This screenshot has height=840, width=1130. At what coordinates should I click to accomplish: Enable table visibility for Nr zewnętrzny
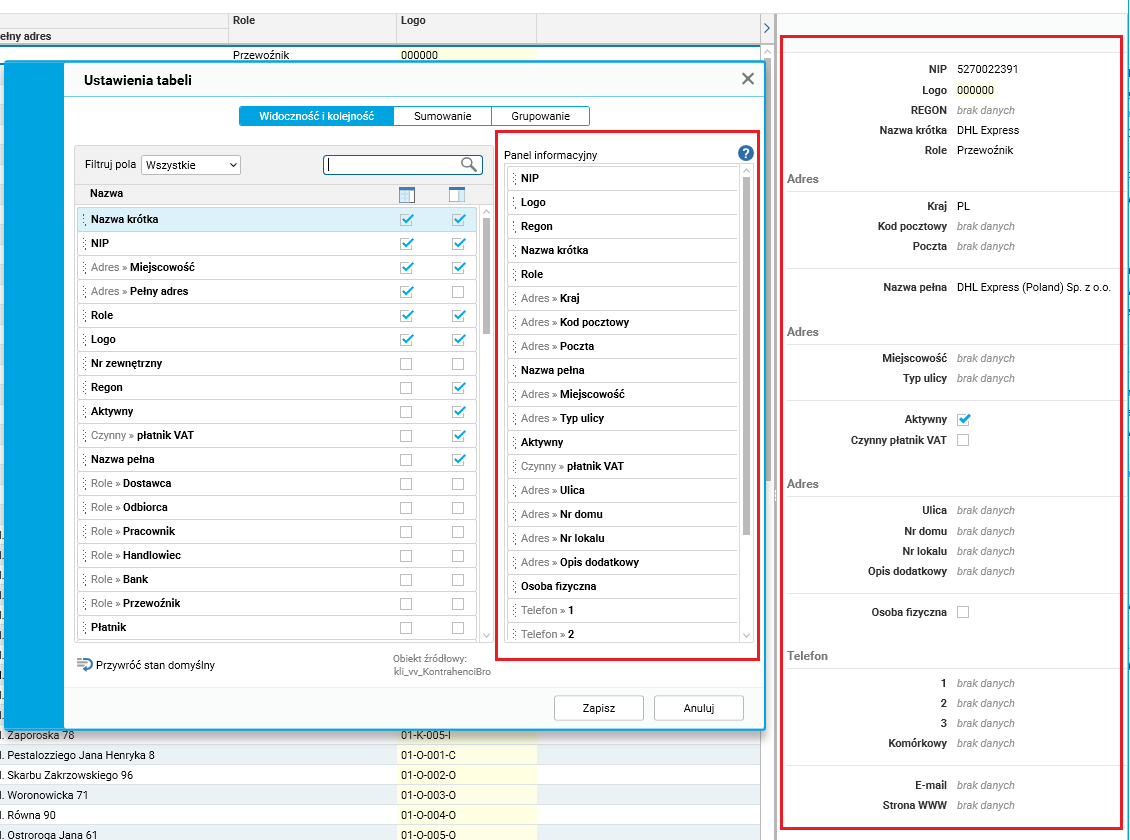[x=406, y=364]
